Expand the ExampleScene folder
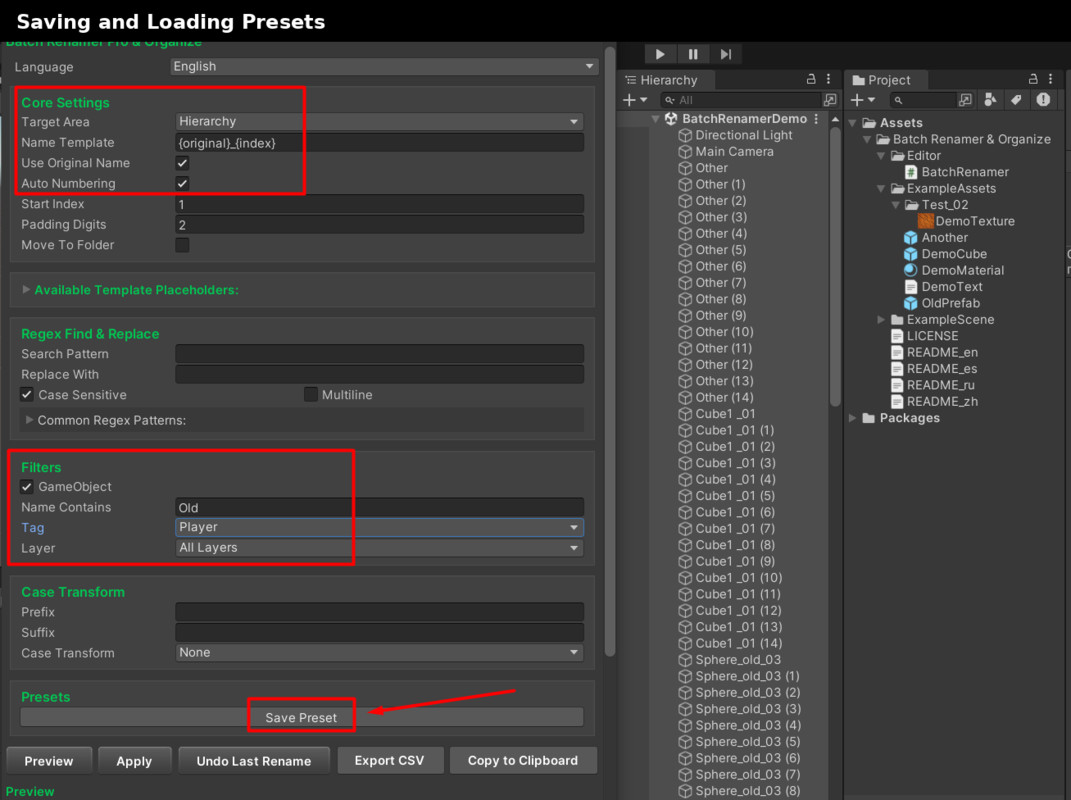The image size is (1071, 800). click(881, 320)
